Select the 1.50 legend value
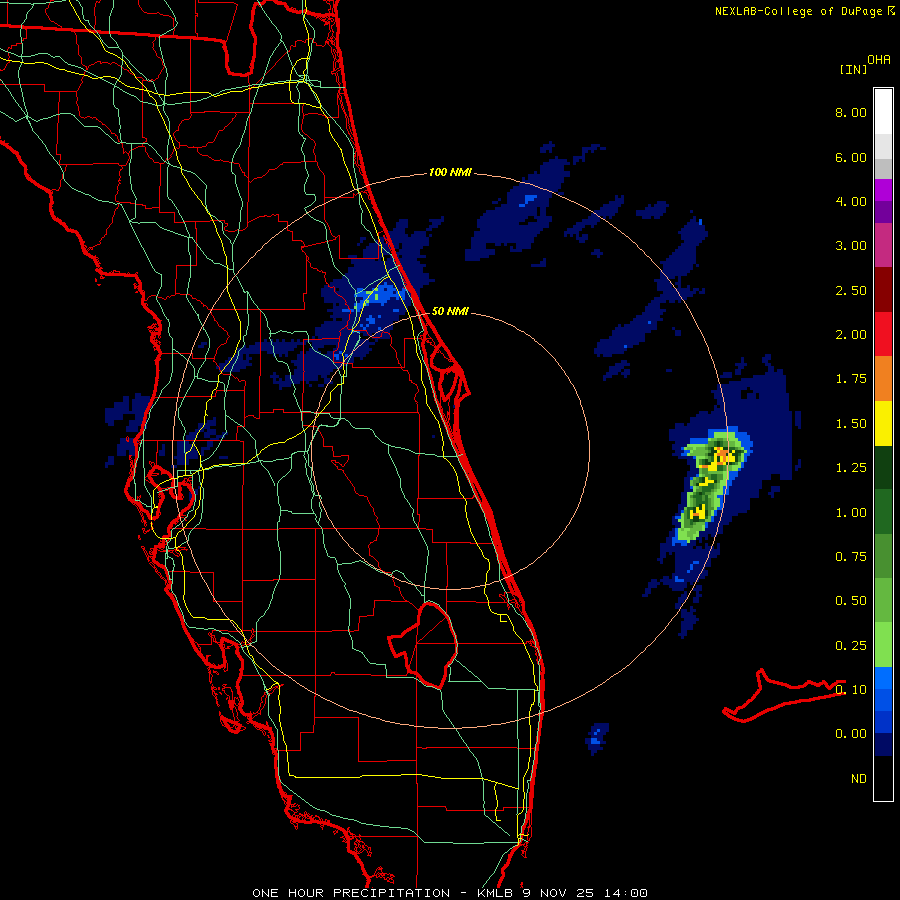Screen dimensions: 900x900 pos(851,424)
